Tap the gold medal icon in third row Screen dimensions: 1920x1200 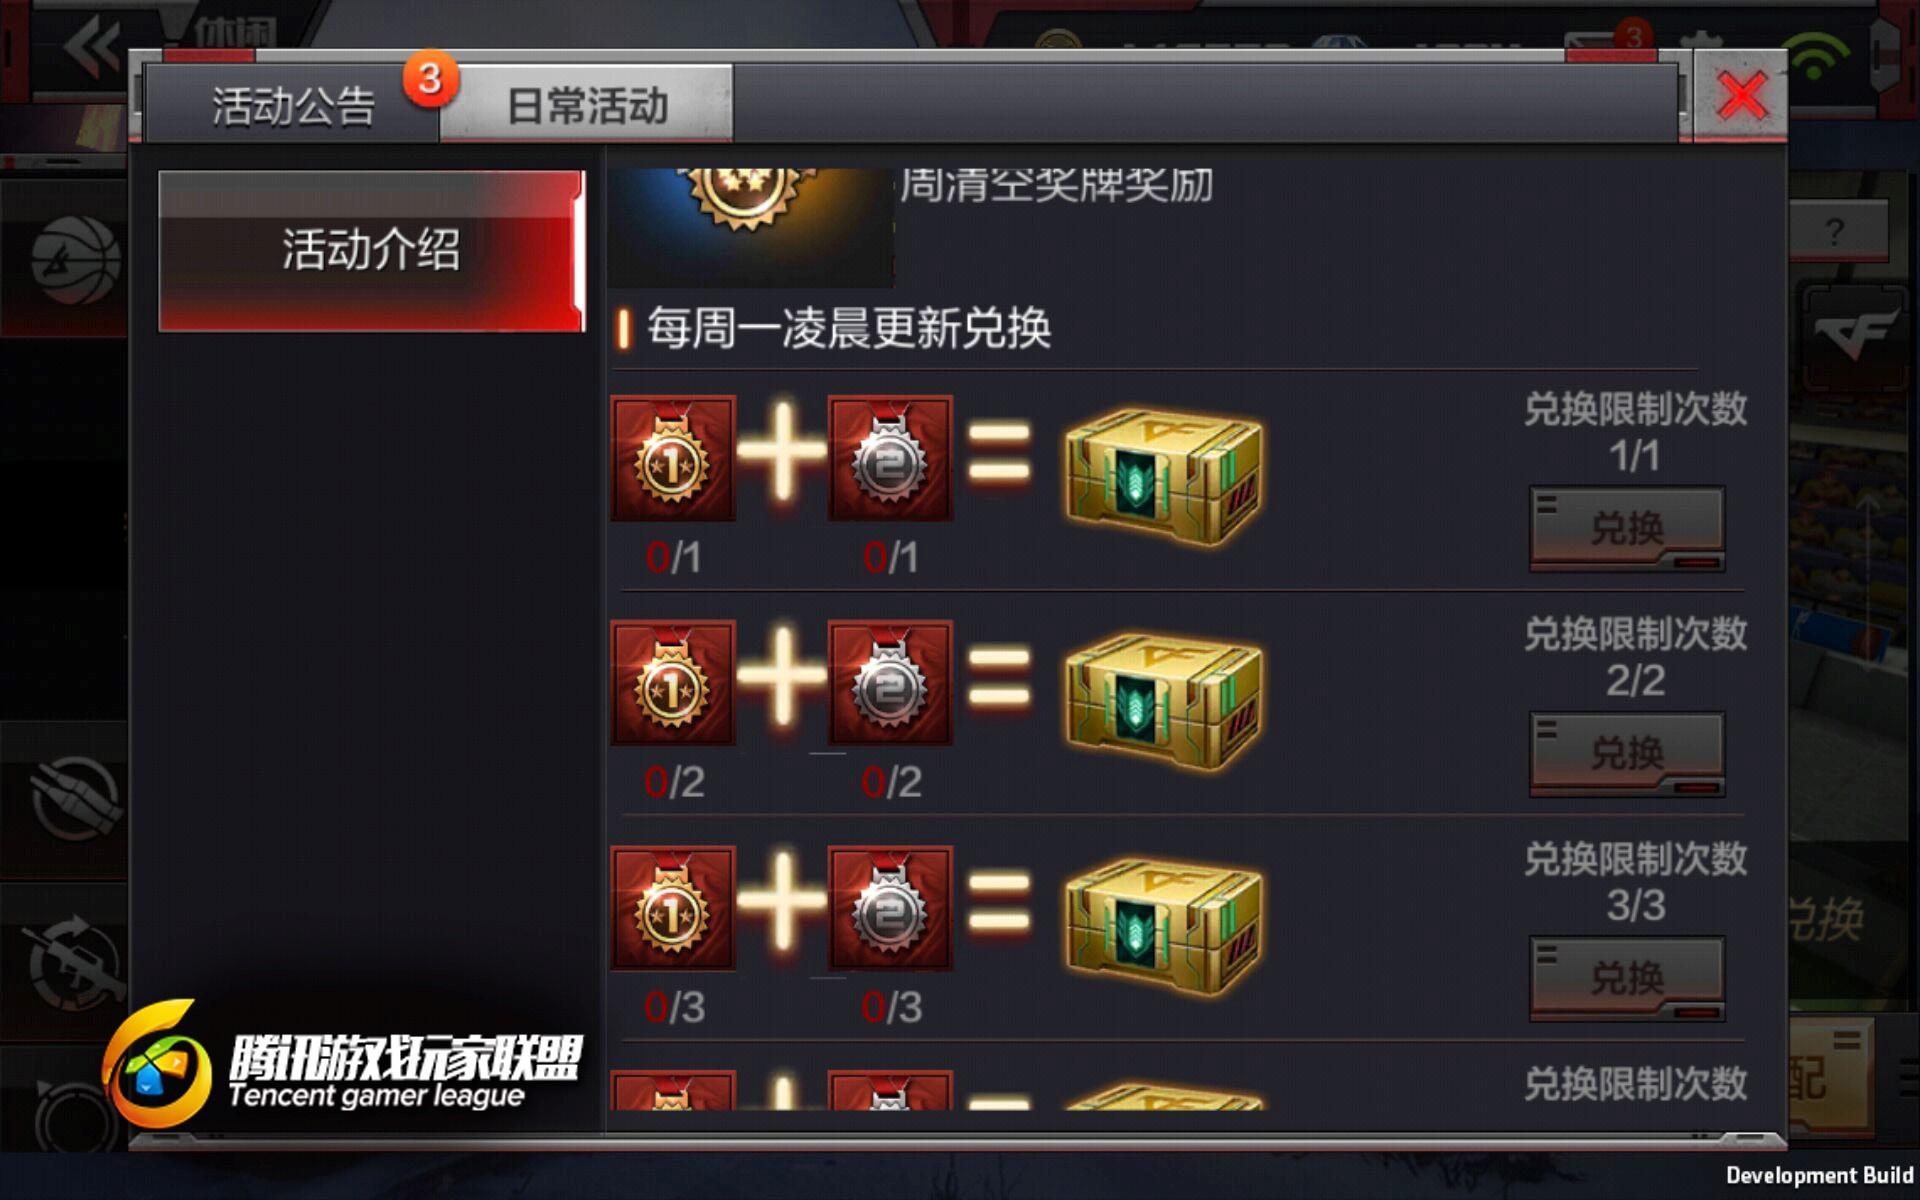tap(673, 908)
